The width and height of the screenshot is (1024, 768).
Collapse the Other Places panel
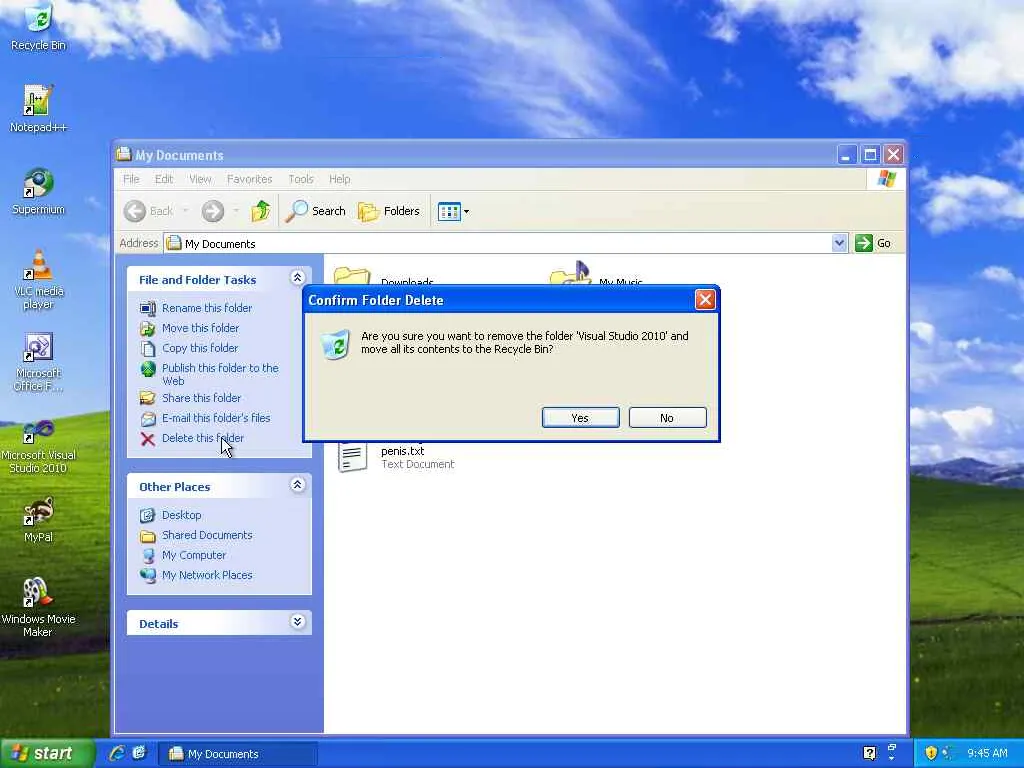[297, 485]
